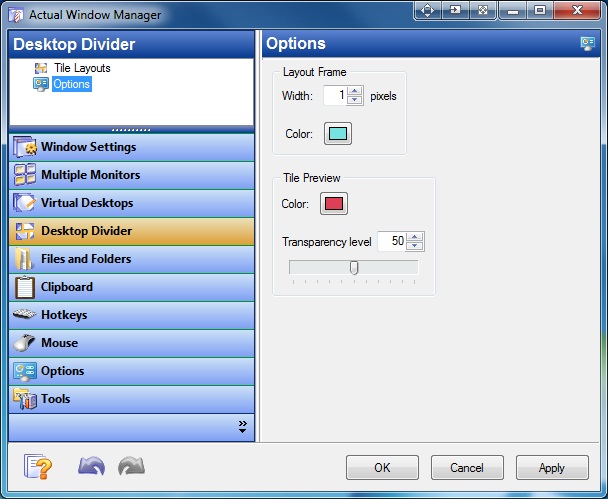The image size is (608, 499).
Task: Select Options item in Desktop Divider tree
Action: 72,84
